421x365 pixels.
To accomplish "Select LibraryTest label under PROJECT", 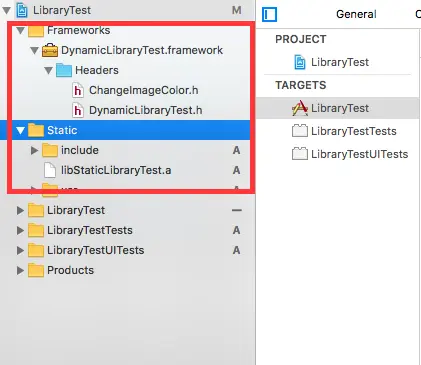I will click(x=340, y=62).
